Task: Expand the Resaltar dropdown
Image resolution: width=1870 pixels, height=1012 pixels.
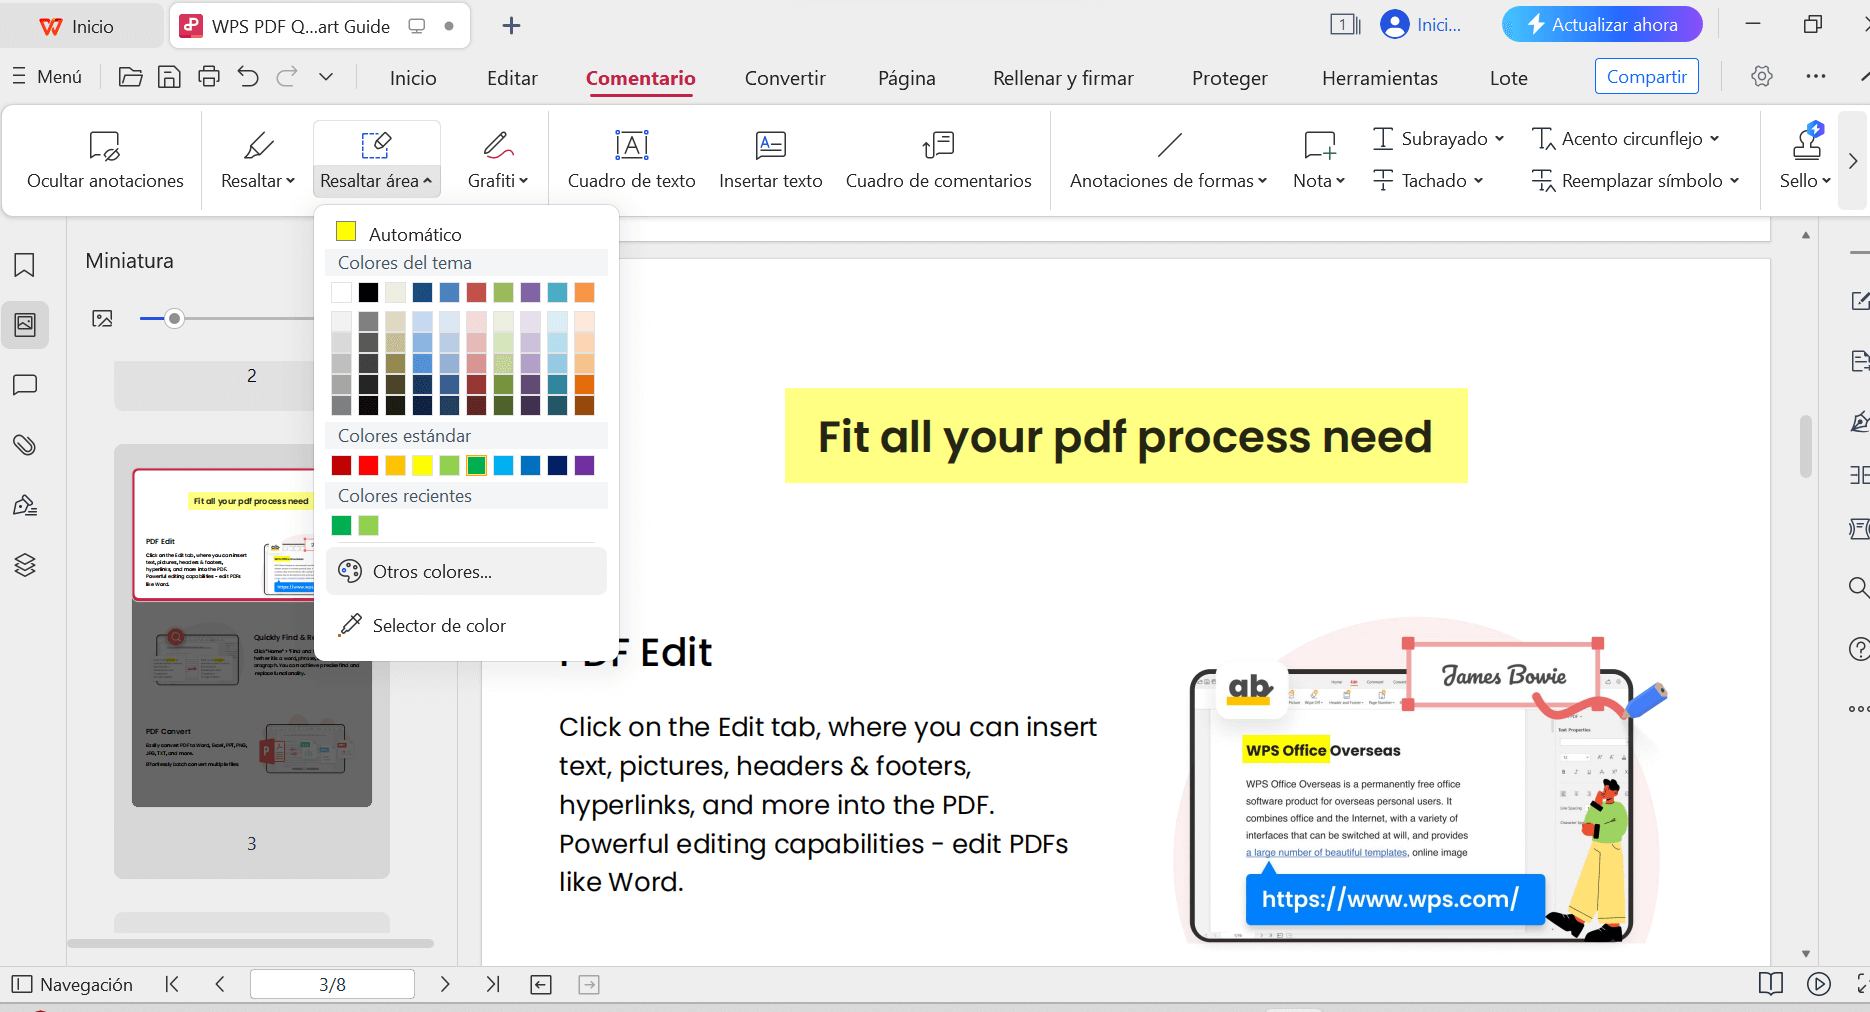Action: [290, 181]
